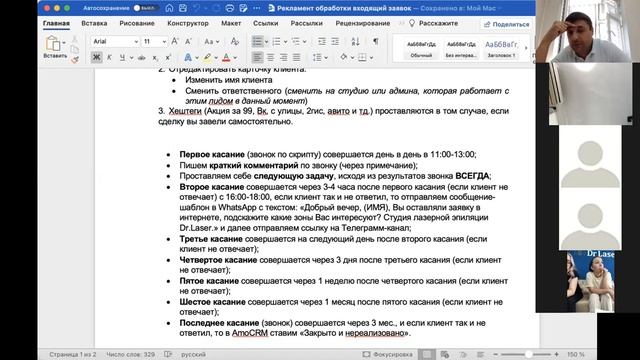Toggle superscript x² formatting
This screenshot has height=360, width=640.
tap(168, 58)
